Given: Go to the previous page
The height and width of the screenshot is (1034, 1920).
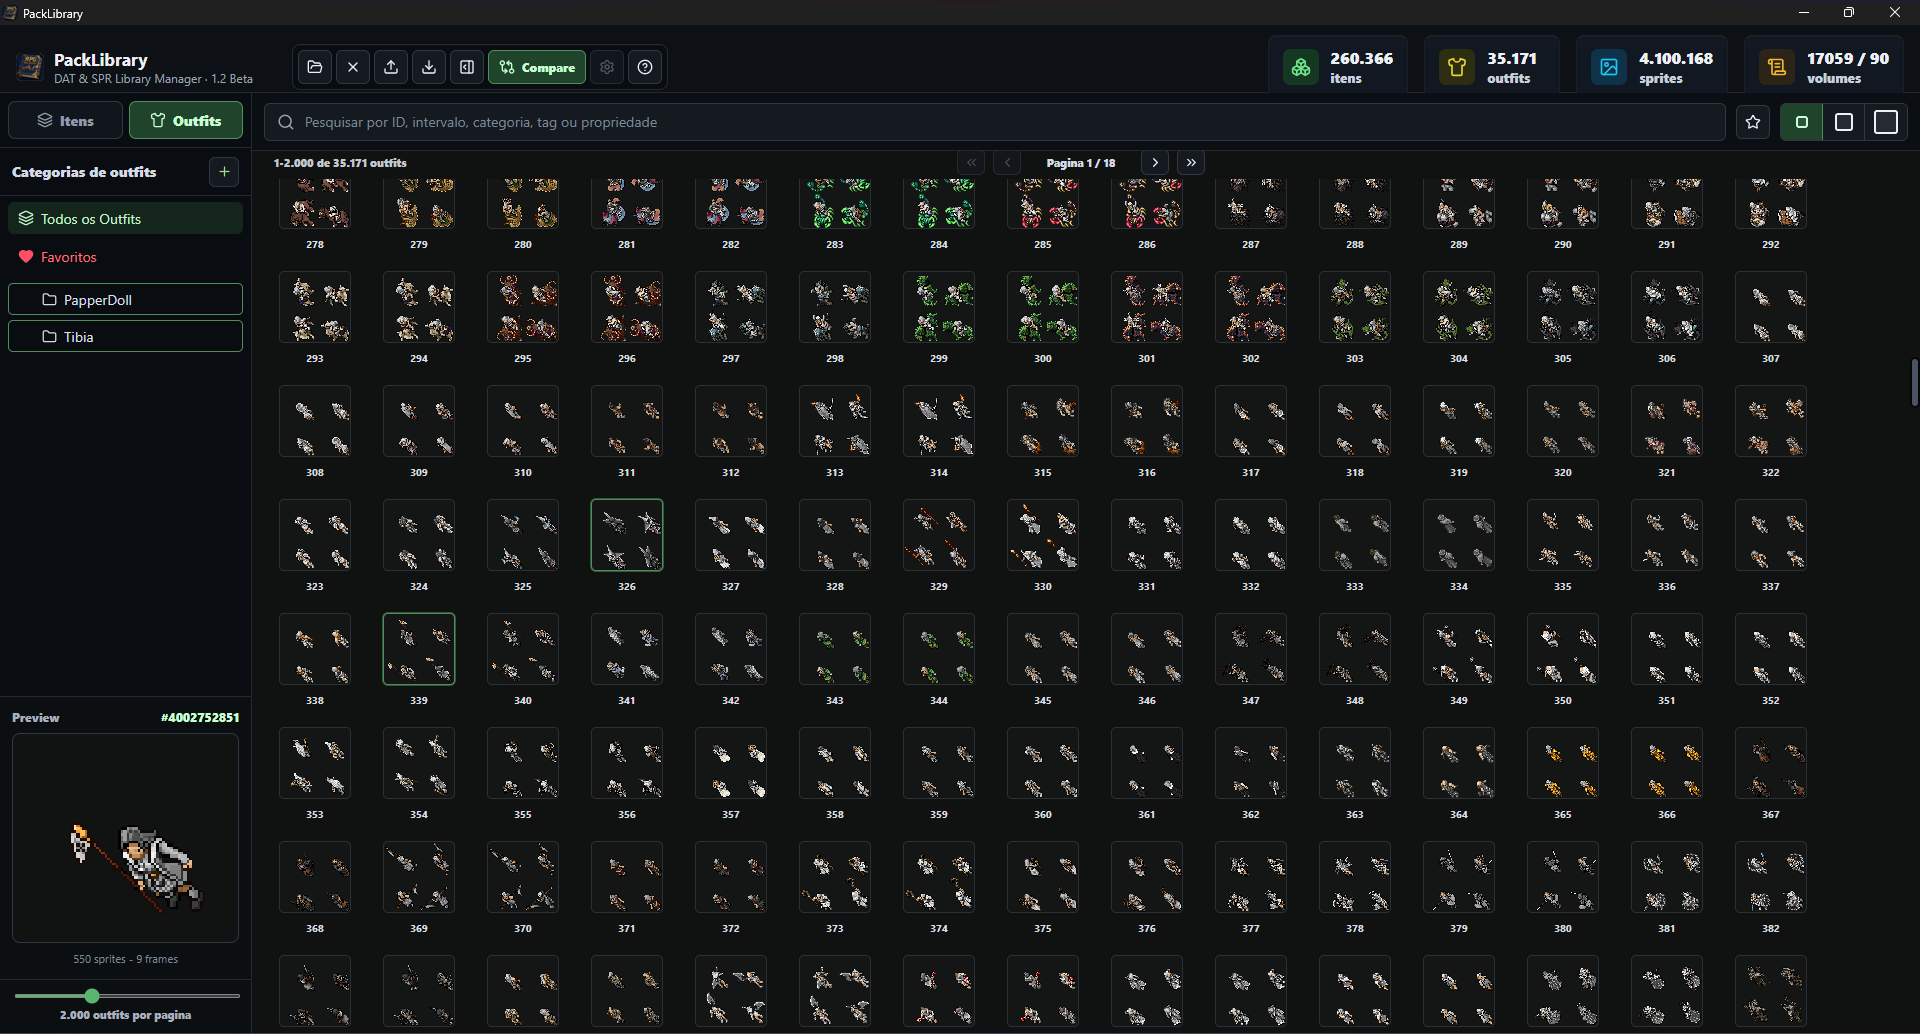Looking at the screenshot, I should point(1007,163).
